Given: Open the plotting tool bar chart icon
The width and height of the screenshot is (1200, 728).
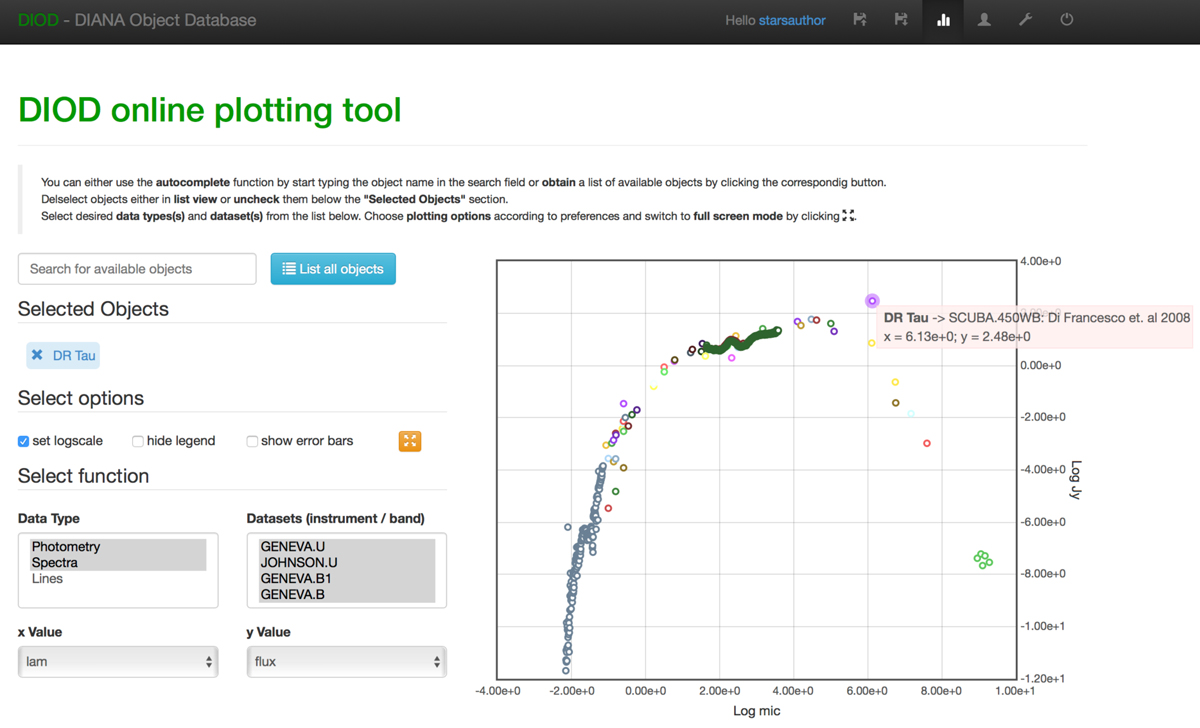Looking at the screenshot, I should coord(943,20).
